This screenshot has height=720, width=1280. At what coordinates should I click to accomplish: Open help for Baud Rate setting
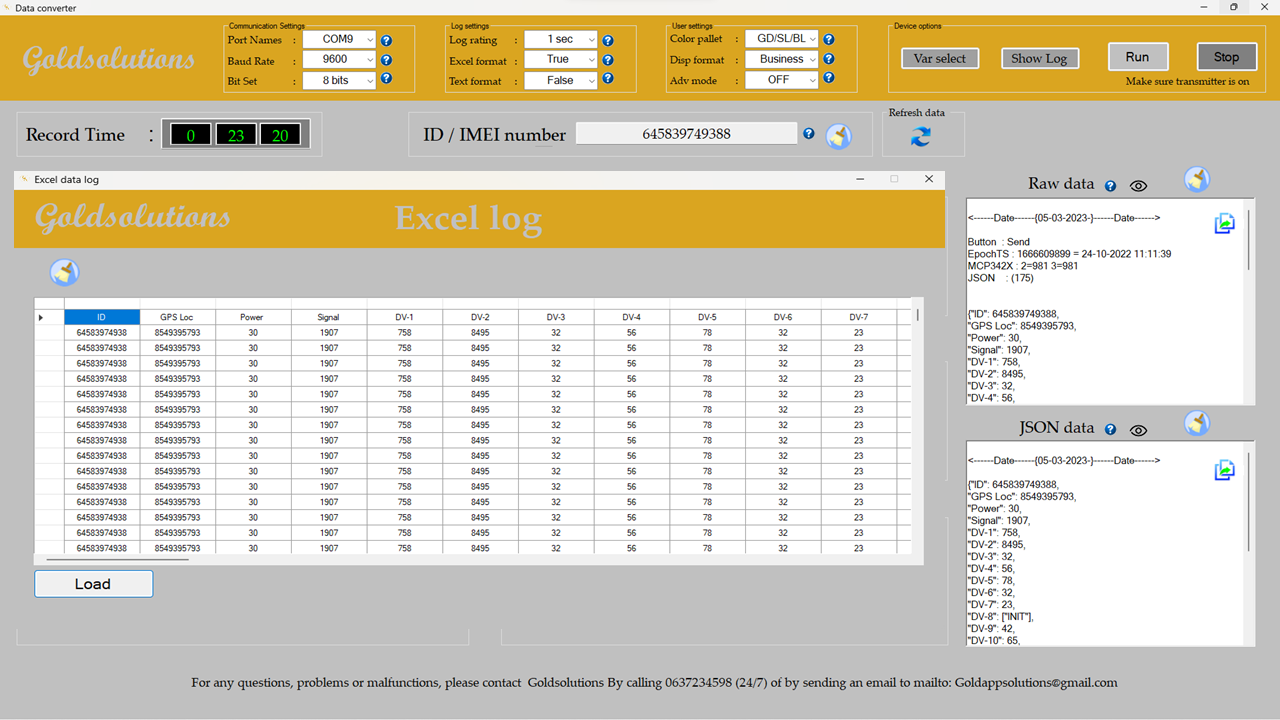(x=387, y=60)
